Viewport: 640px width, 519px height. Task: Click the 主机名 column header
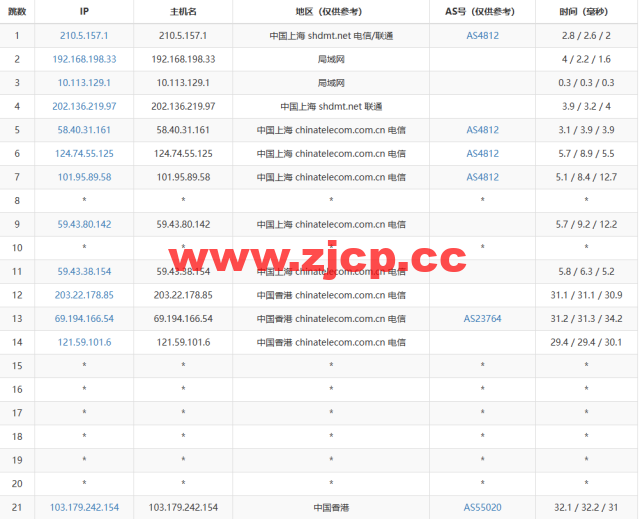pos(183,11)
